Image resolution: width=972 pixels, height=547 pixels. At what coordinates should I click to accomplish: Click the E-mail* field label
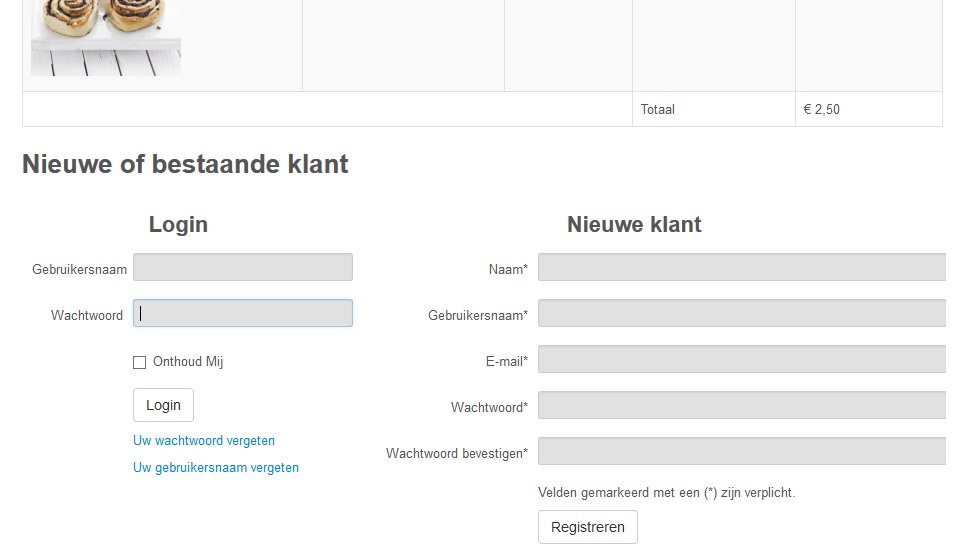507,362
